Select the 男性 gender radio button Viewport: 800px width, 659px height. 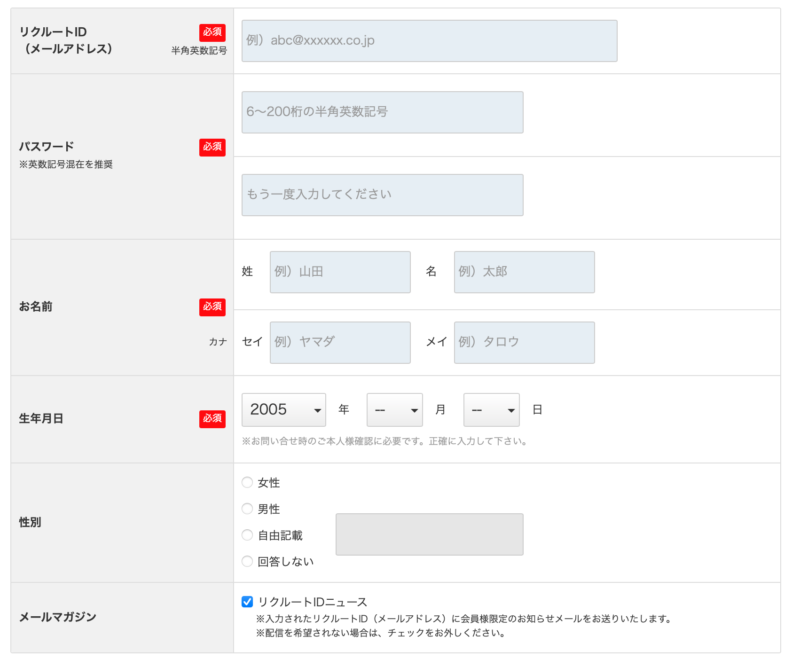coord(247,509)
